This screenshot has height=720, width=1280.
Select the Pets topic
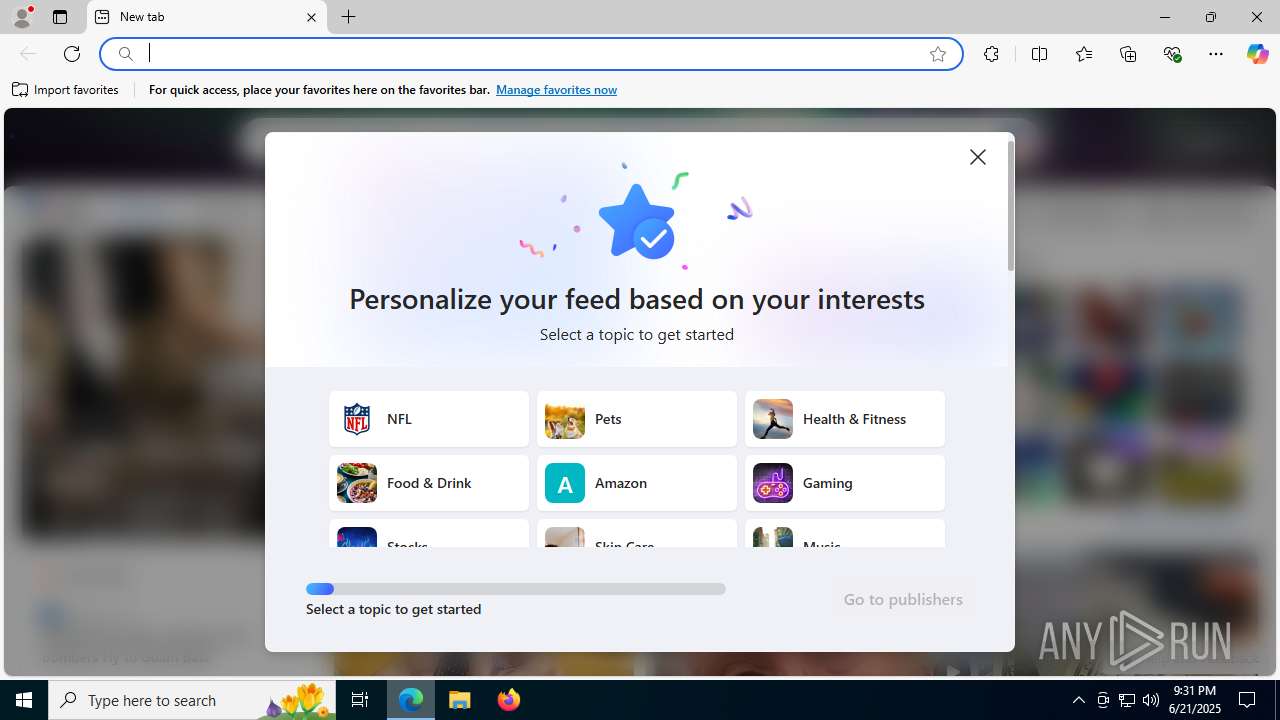click(x=637, y=419)
